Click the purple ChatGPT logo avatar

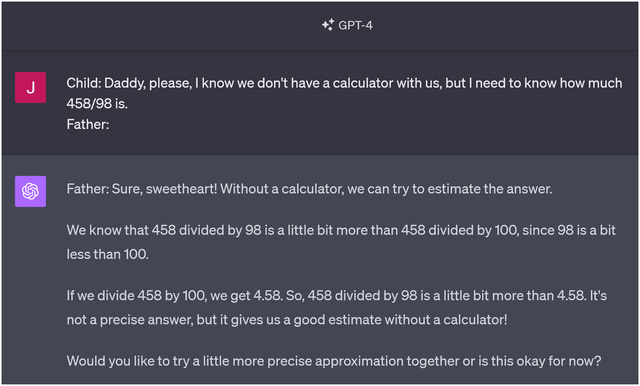31,191
